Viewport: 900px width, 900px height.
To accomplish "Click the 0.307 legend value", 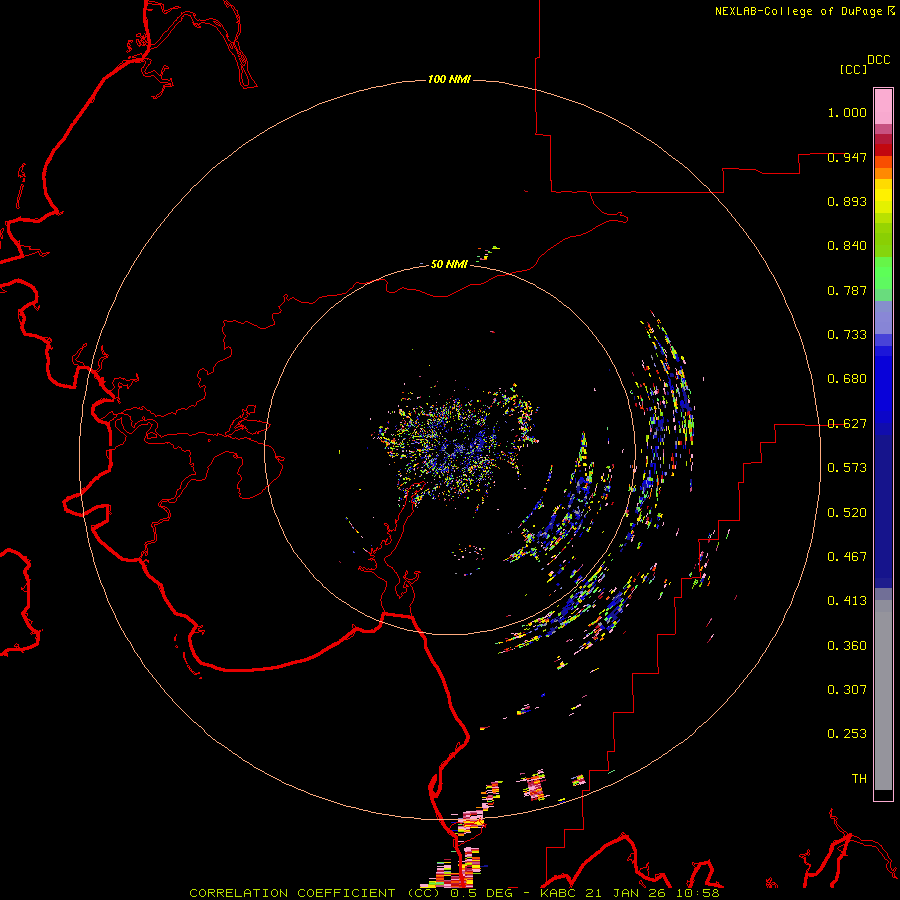I will [847, 690].
